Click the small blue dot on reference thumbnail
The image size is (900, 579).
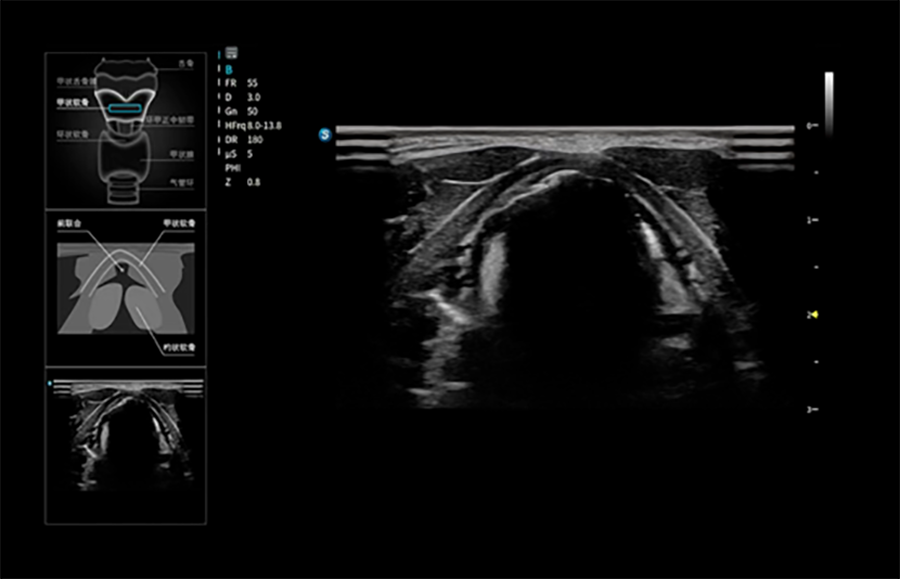coord(49,382)
